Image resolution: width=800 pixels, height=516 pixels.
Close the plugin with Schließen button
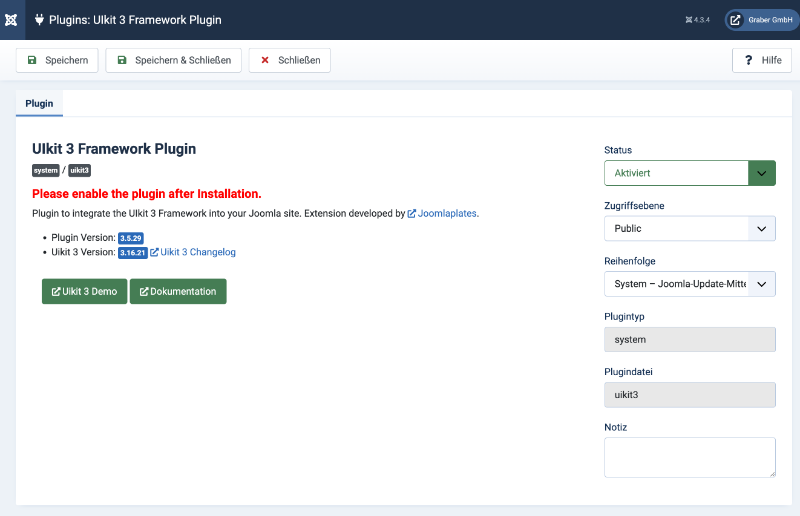tap(290, 60)
